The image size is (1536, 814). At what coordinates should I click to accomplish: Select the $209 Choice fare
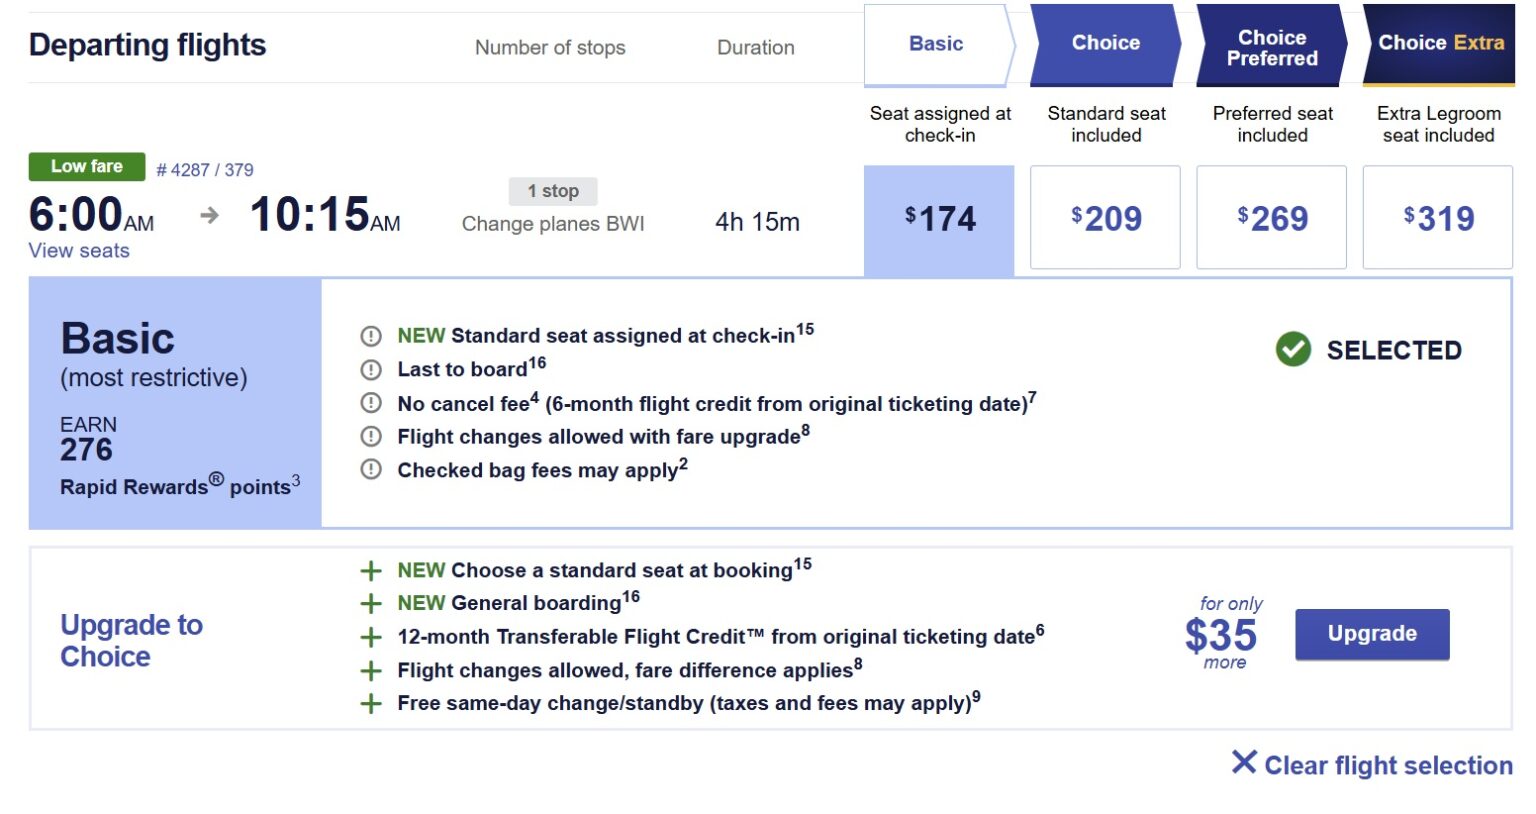tap(1105, 217)
